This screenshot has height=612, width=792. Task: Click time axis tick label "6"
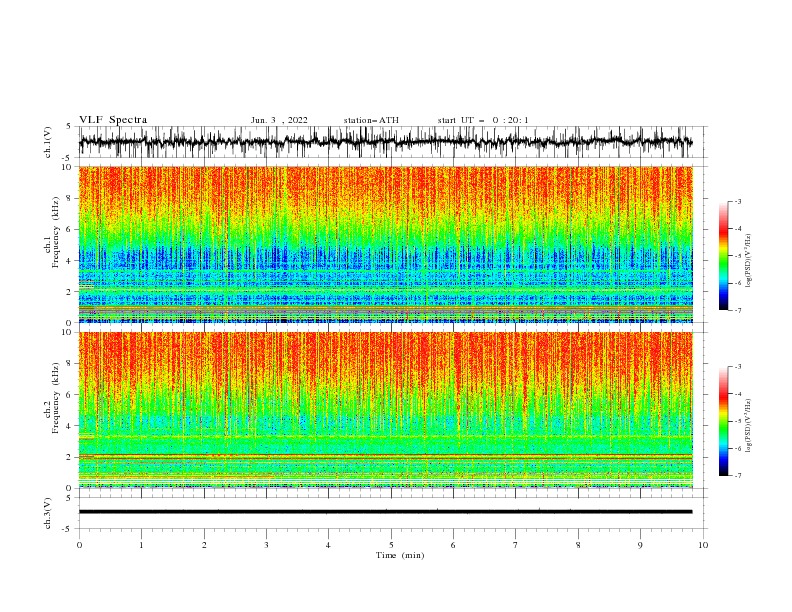pos(453,545)
